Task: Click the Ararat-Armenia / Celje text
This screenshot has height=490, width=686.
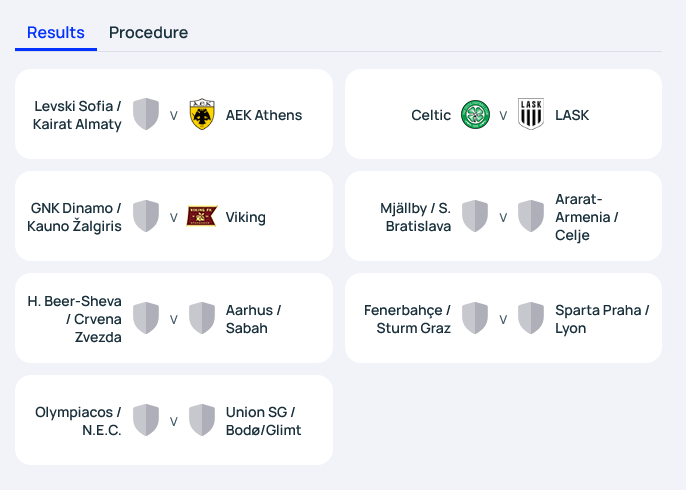Action: [586, 217]
